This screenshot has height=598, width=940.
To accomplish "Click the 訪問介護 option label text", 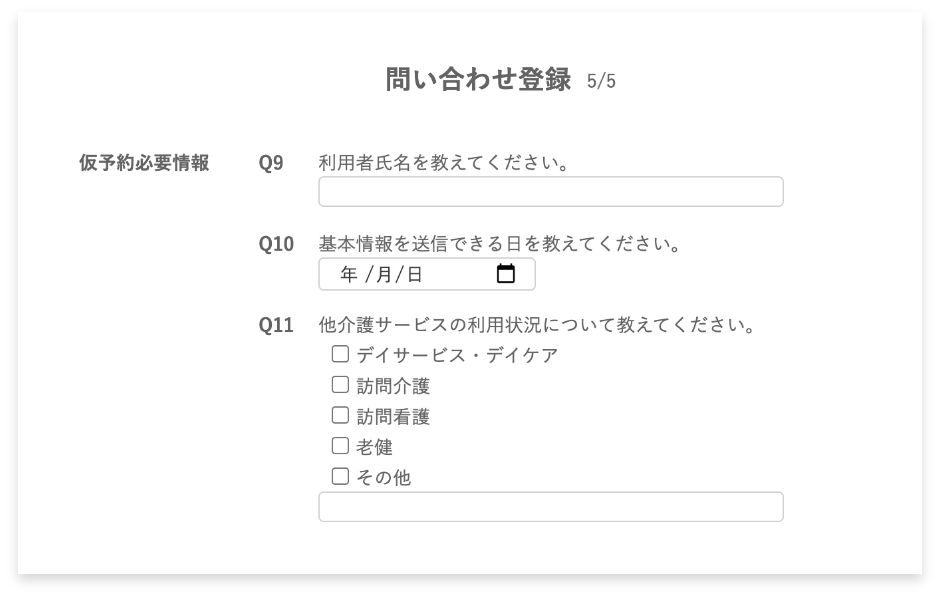I will (x=393, y=386).
